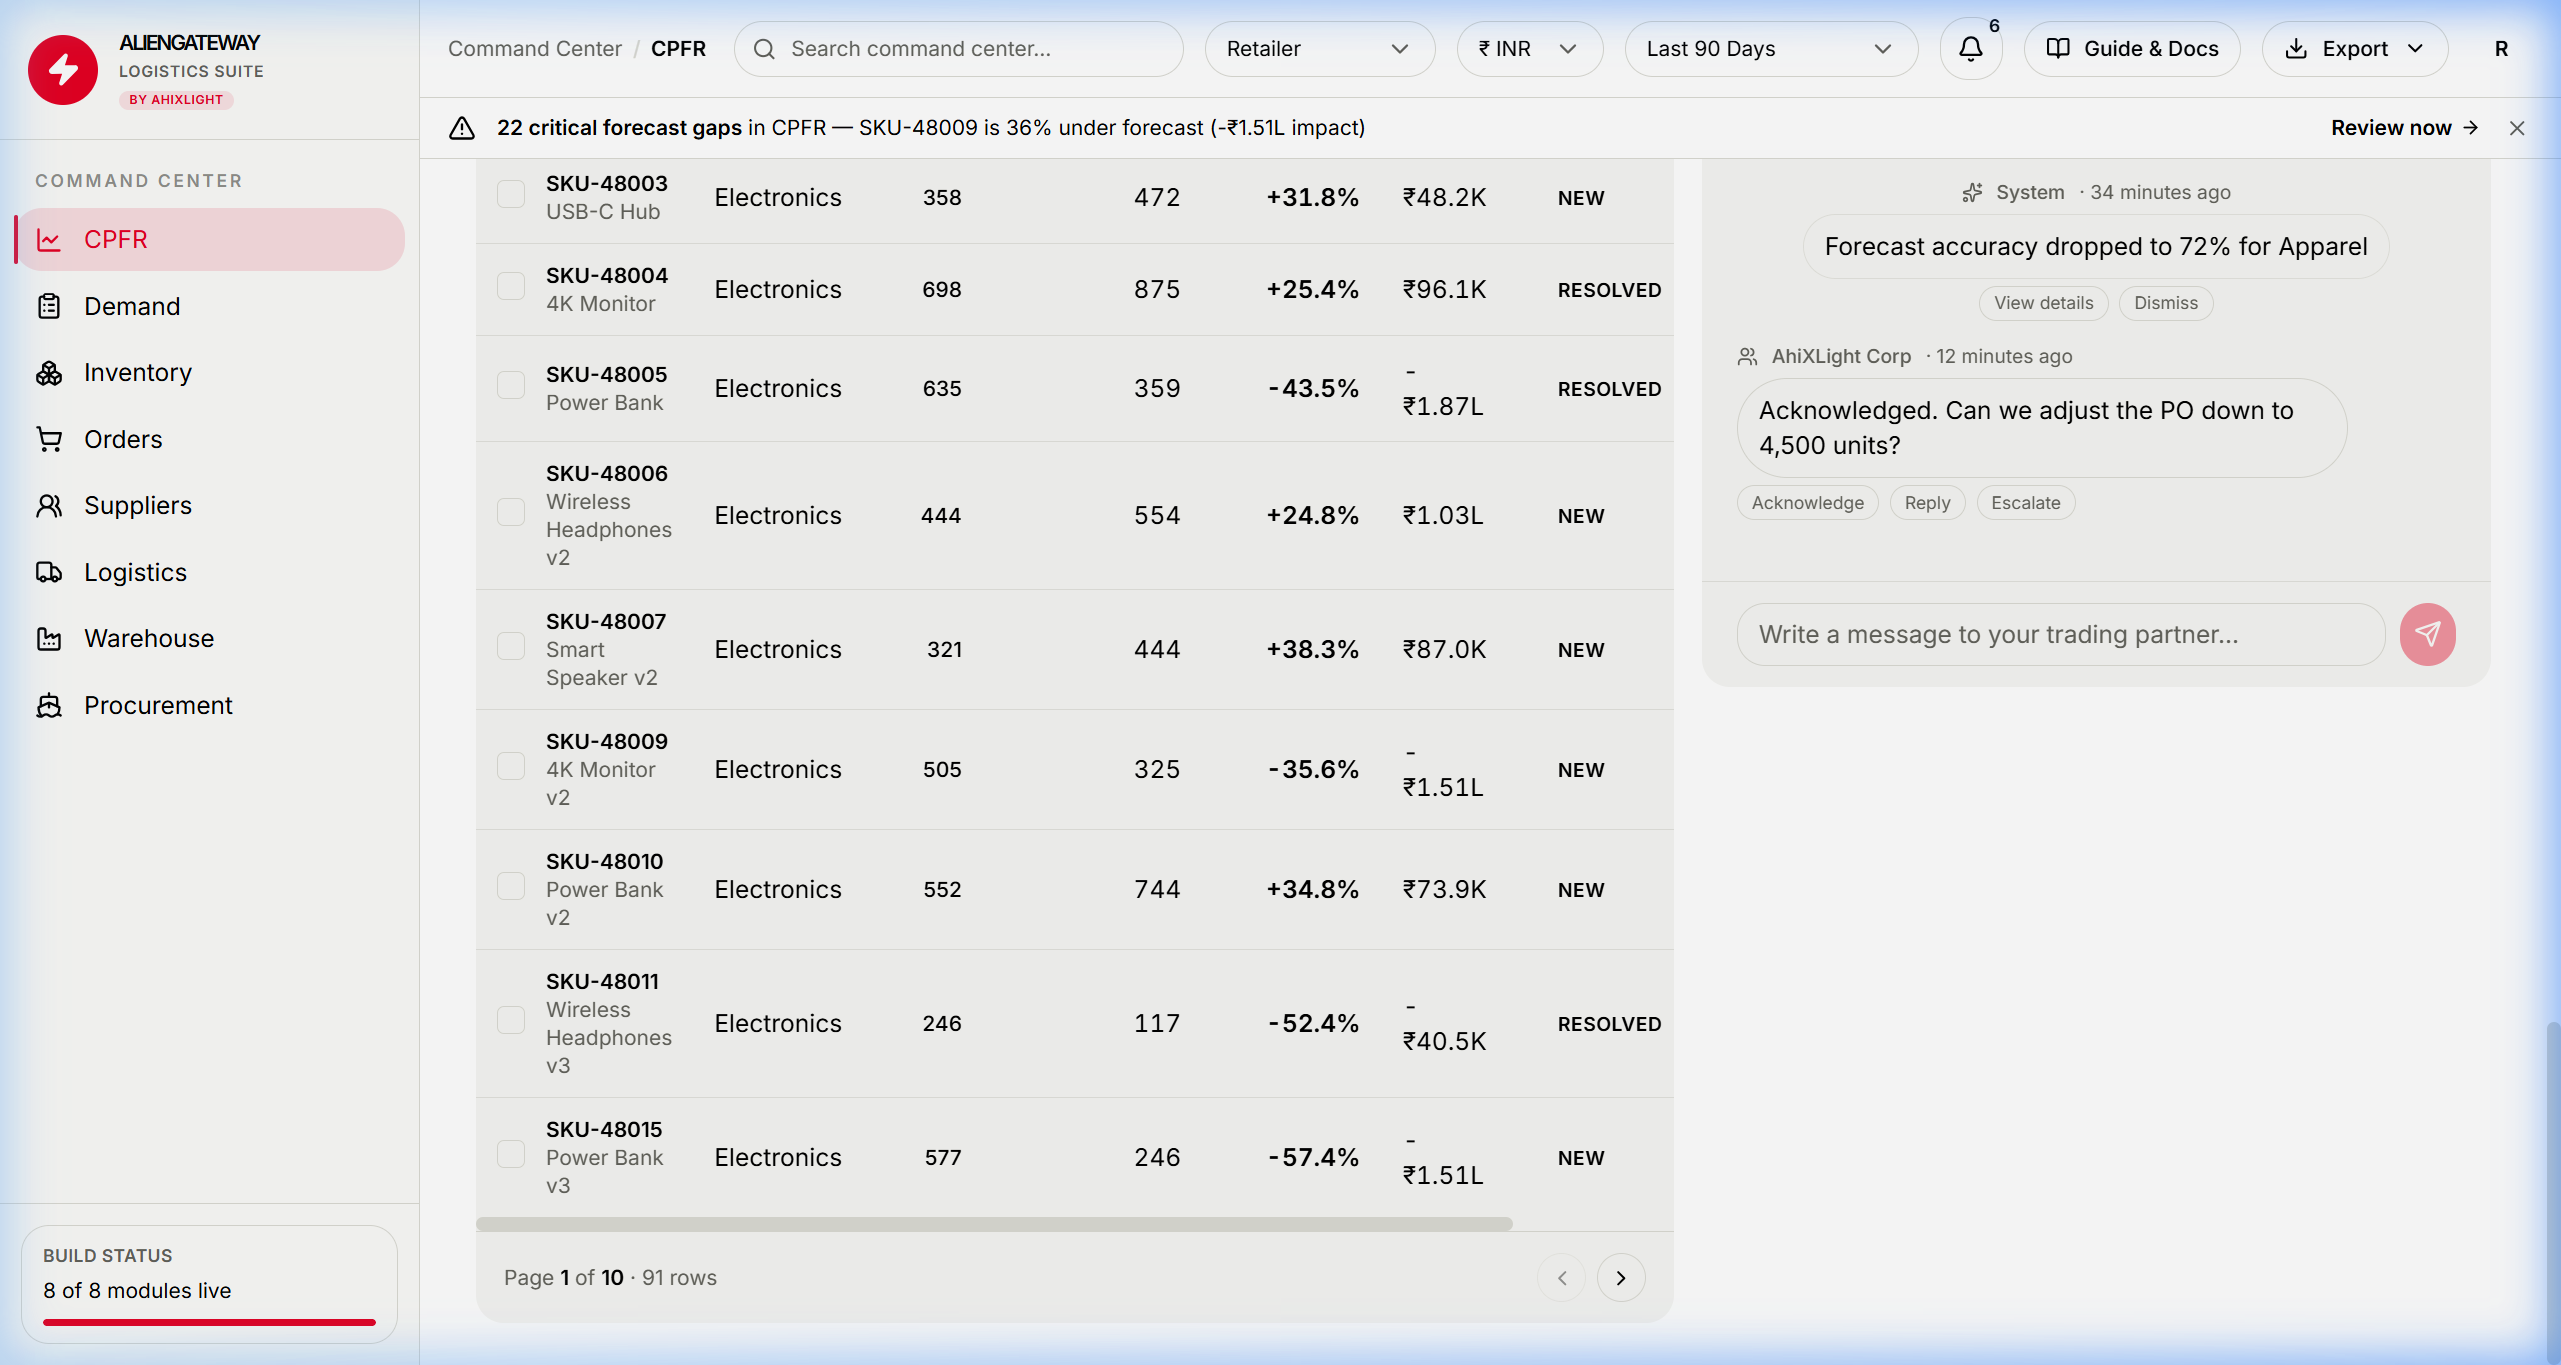Click the SKU-48009 row label
Screen dimensions: 2561x1365
[607, 742]
